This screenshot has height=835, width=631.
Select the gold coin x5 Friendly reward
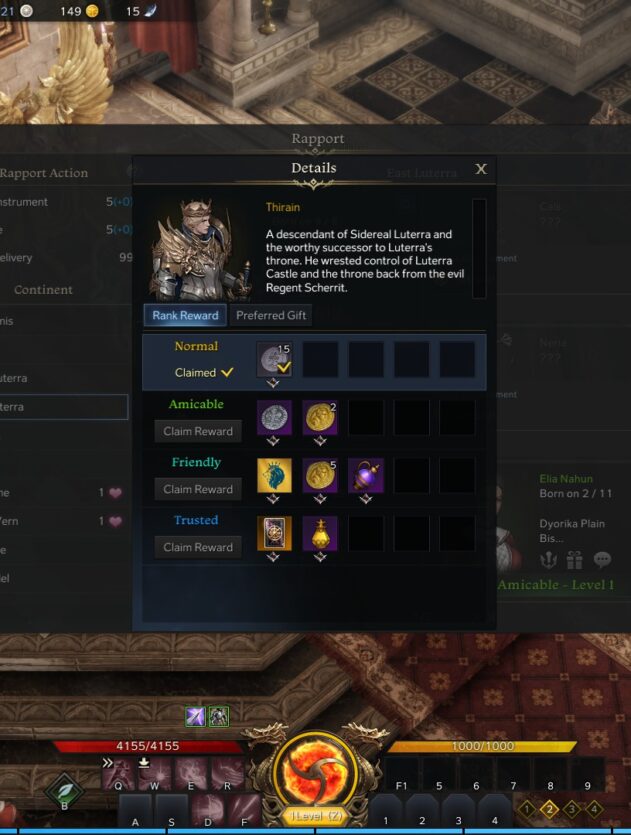[x=320, y=475]
